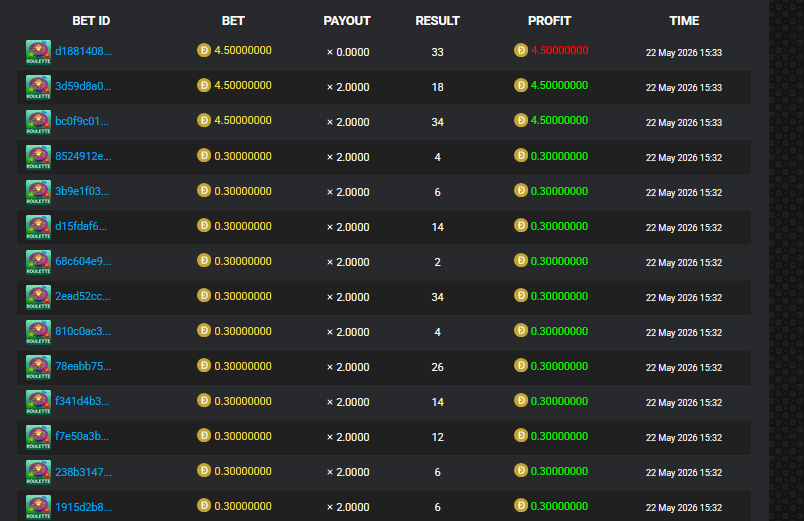Select result 14 in f341d4b3 row
804x521 pixels.
(x=437, y=402)
